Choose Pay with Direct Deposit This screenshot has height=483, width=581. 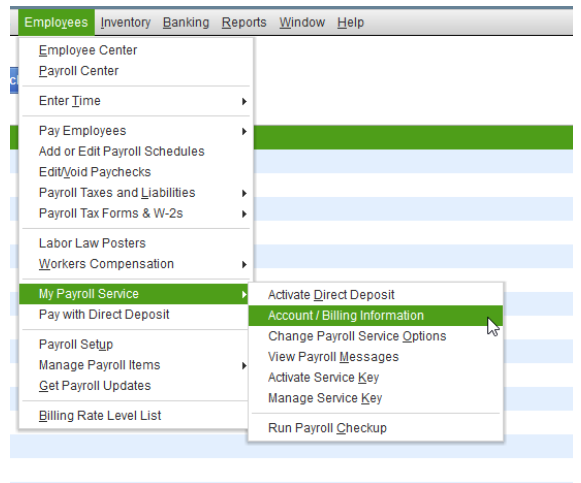(x=133, y=315)
